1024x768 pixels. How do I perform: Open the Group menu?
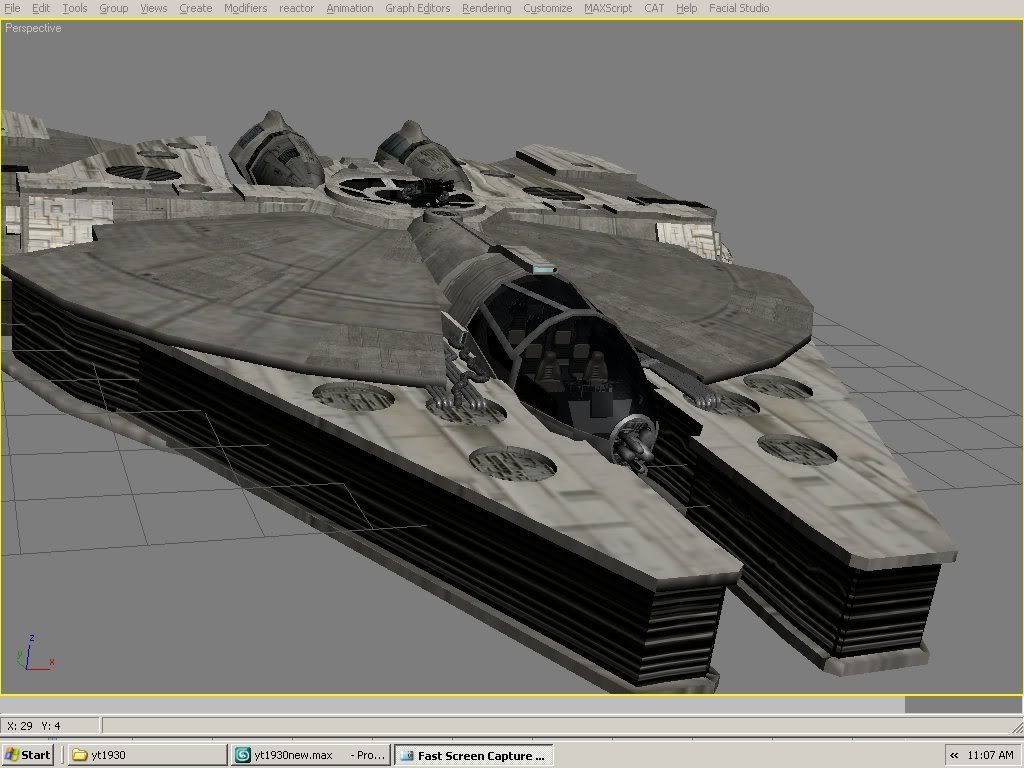click(x=114, y=8)
